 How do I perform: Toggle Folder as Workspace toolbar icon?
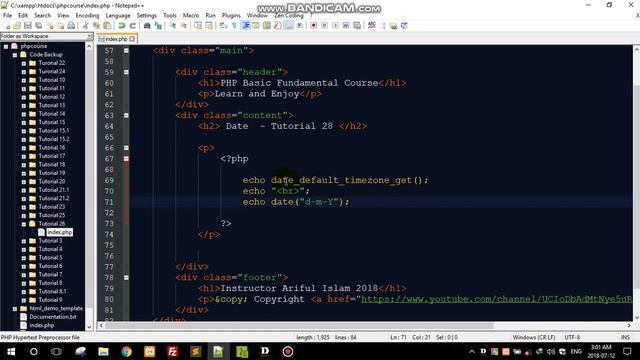tap(289, 26)
